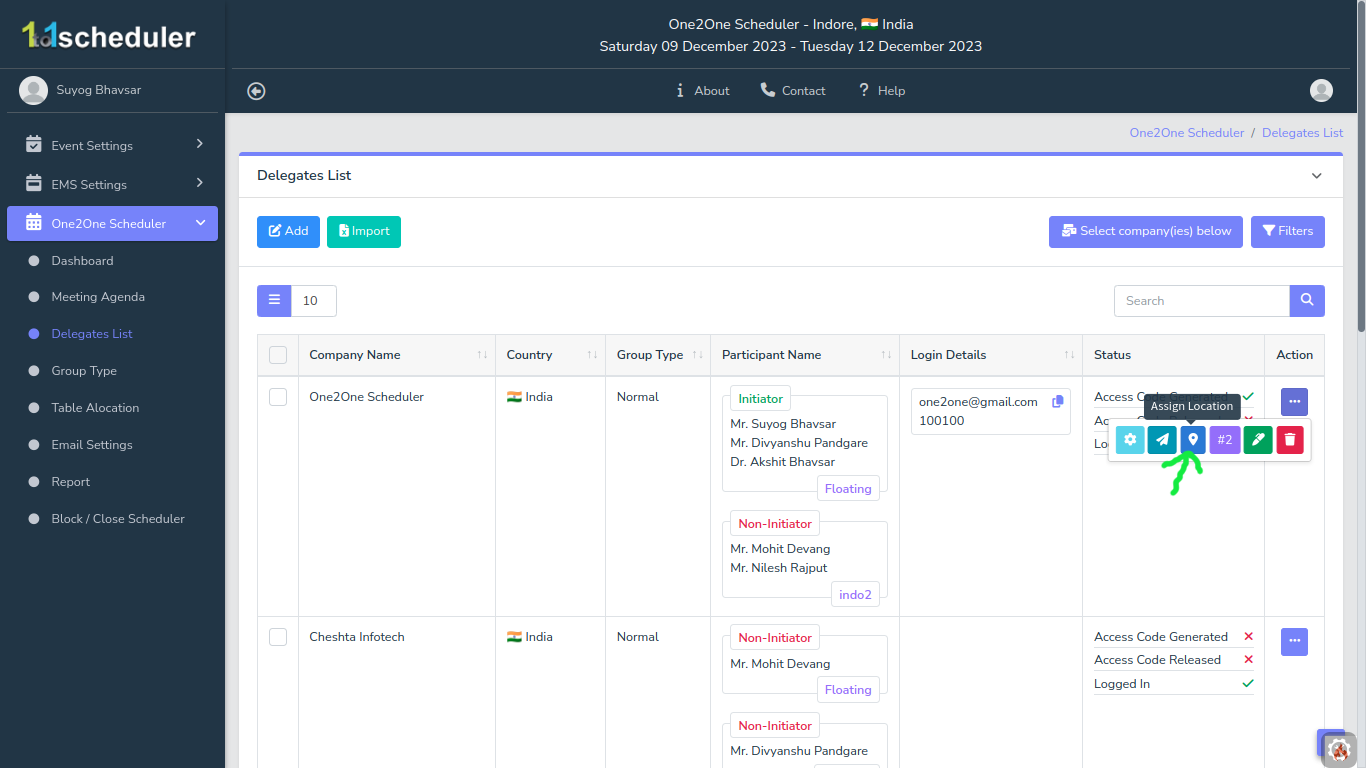Open Dashboard in the sidebar
Viewport: 1366px width, 768px height.
click(x=82, y=261)
